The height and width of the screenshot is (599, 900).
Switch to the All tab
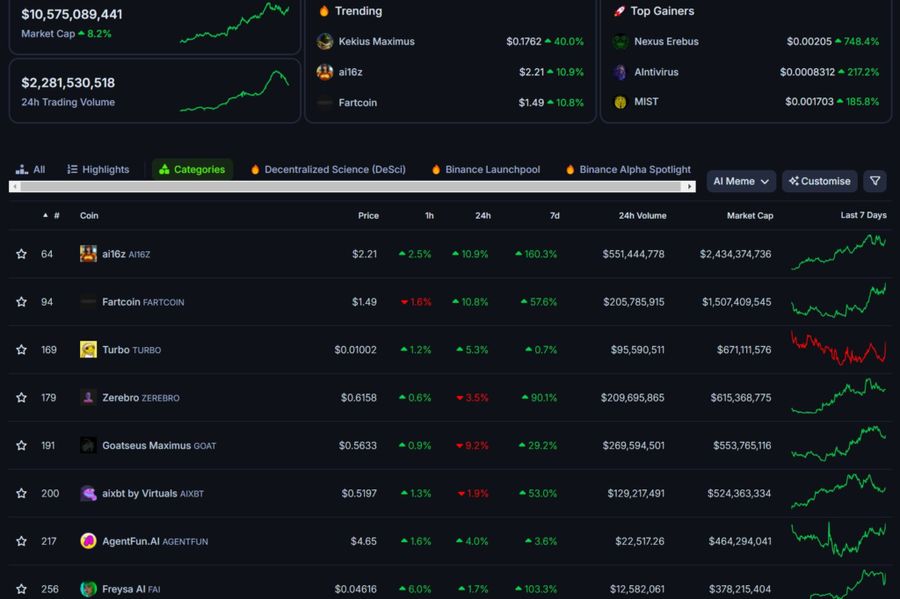tap(30, 169)
